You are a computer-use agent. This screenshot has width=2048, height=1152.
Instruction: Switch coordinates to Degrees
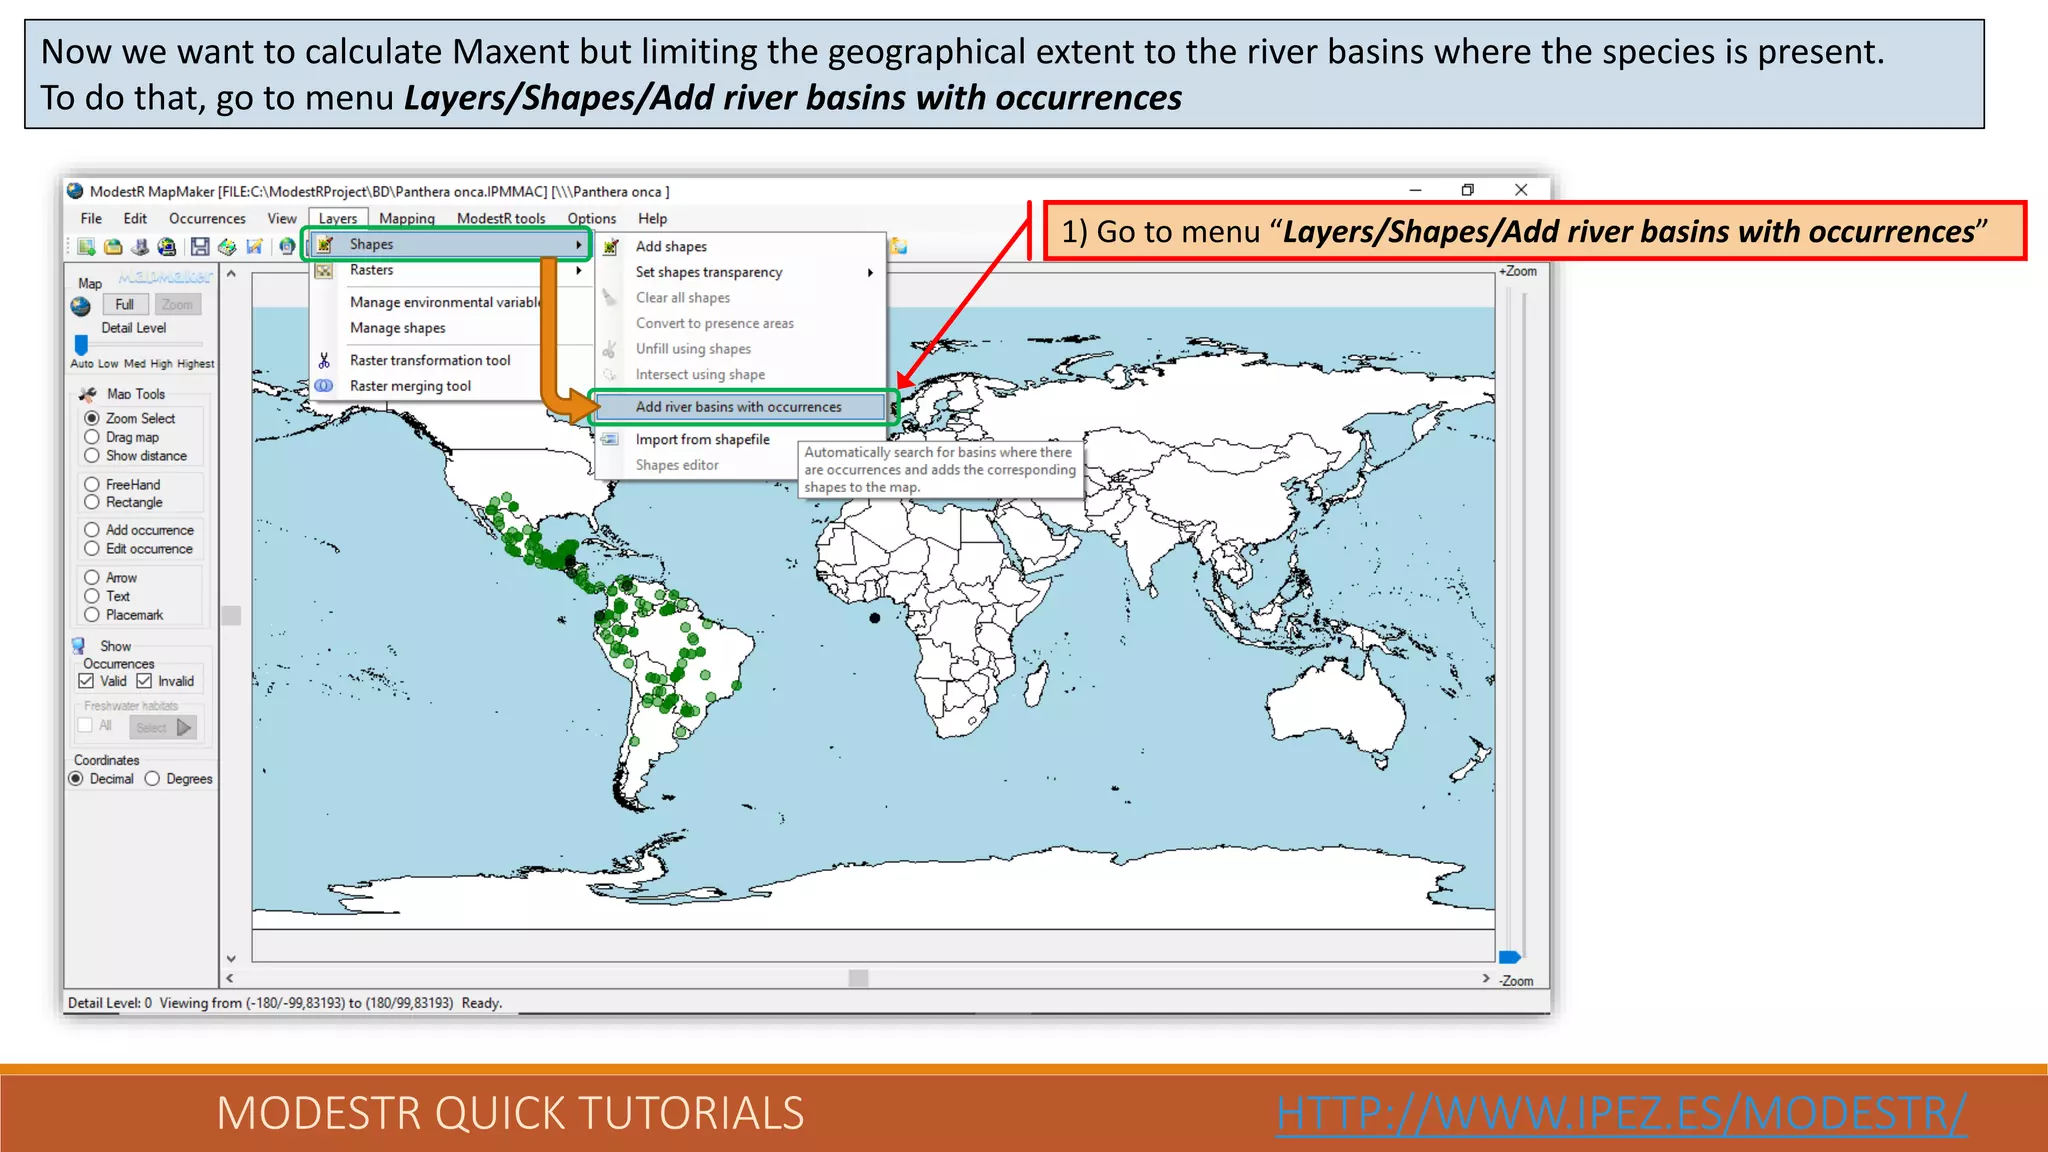point(152,778)
